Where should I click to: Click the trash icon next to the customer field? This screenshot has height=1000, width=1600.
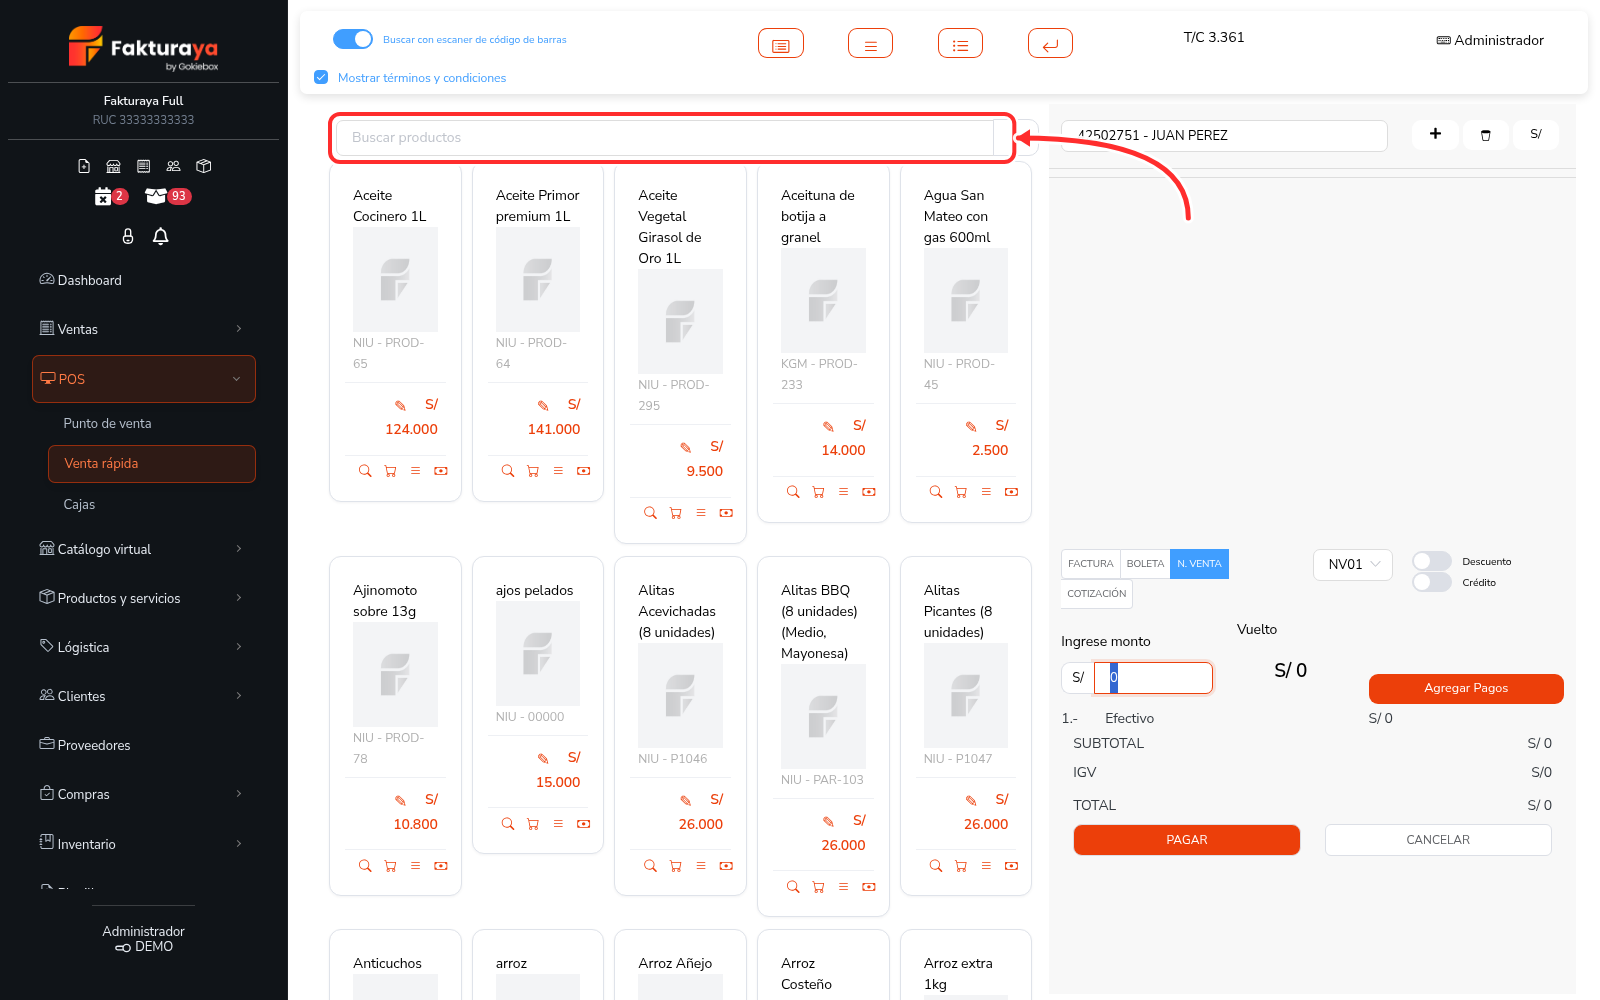point(1486,135)
